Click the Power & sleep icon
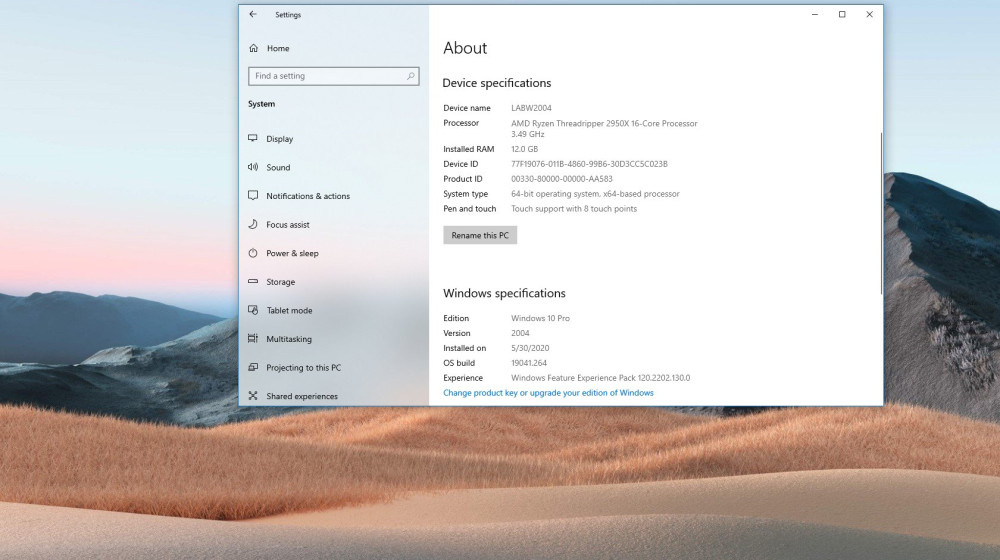The image size is (1000, 560). click(x=253, y=253)
